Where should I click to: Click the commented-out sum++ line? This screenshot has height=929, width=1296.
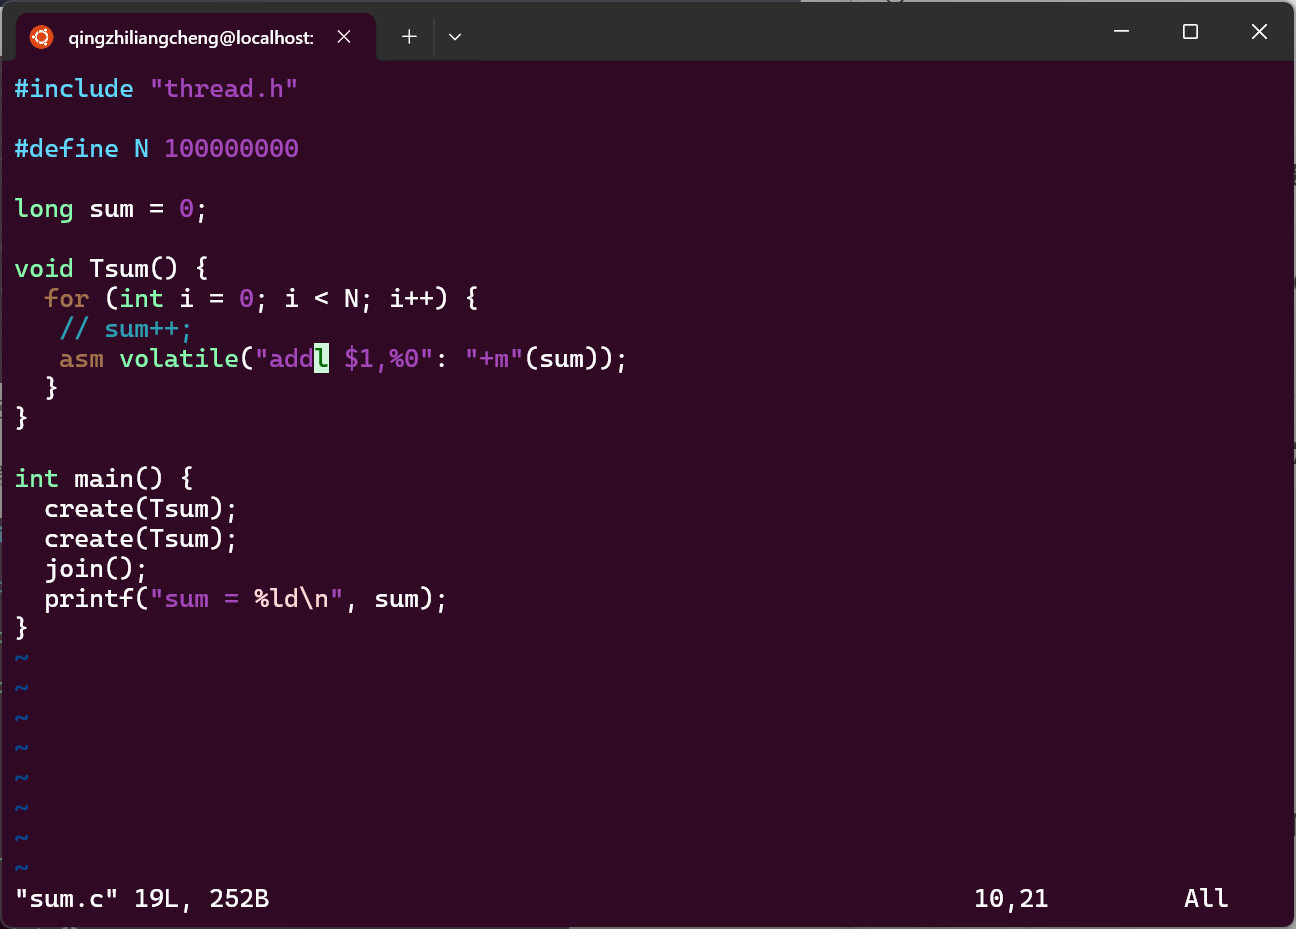(x=125, y=329)
